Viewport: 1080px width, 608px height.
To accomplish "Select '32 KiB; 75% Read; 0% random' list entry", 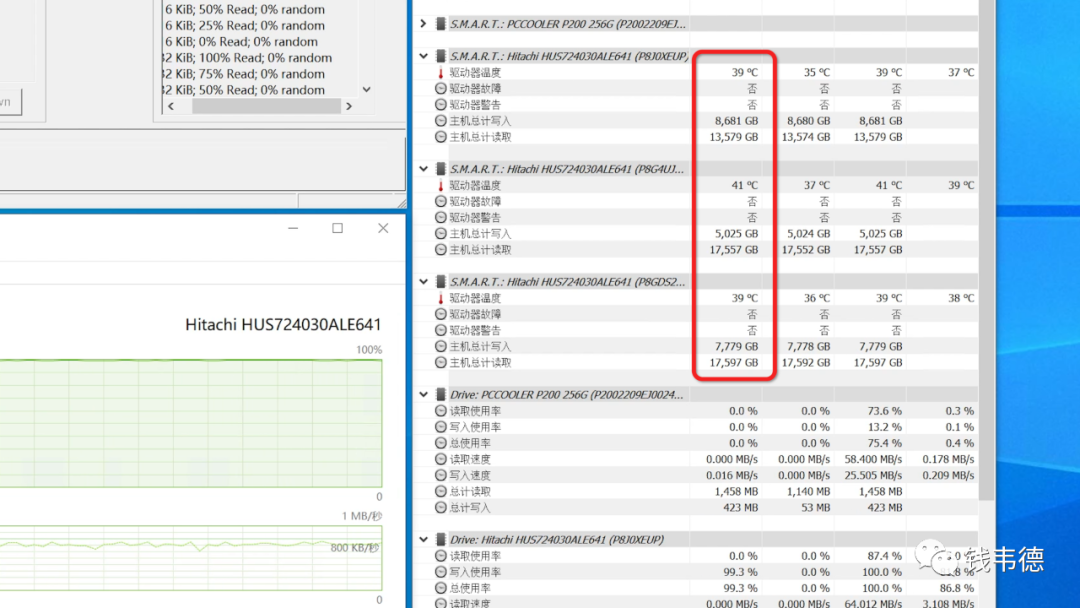I will coord(244,74).
